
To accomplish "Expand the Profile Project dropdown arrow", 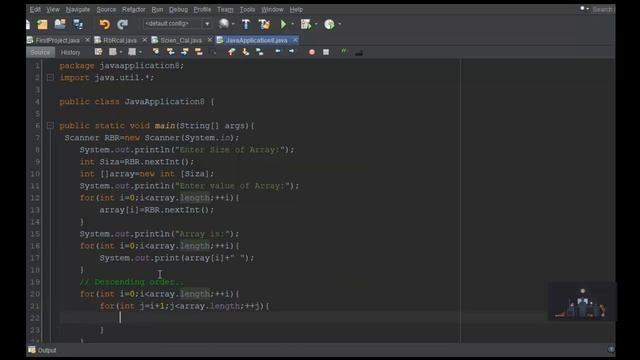I will (340, 24).
